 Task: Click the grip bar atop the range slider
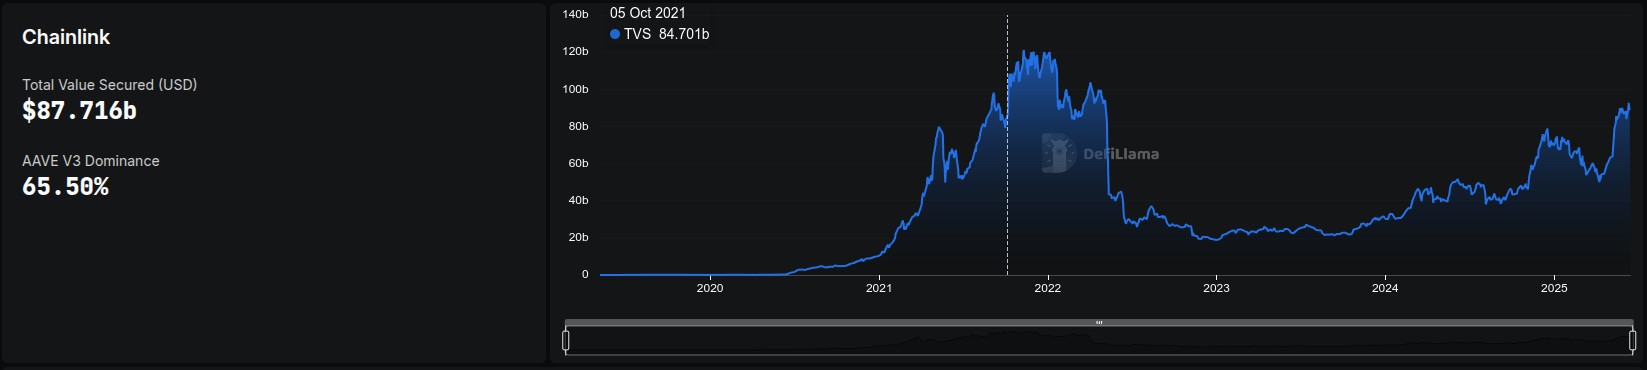pos(1099,323)
